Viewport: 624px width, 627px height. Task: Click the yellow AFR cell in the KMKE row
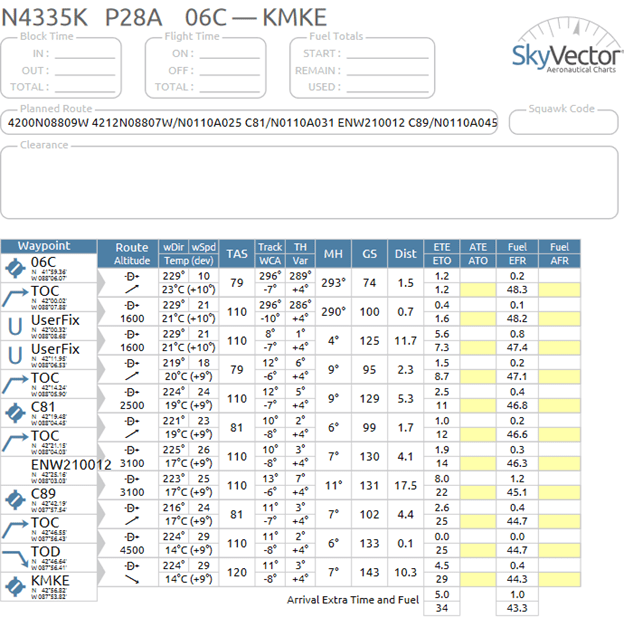pyautogui.click(x=559, y=579)
